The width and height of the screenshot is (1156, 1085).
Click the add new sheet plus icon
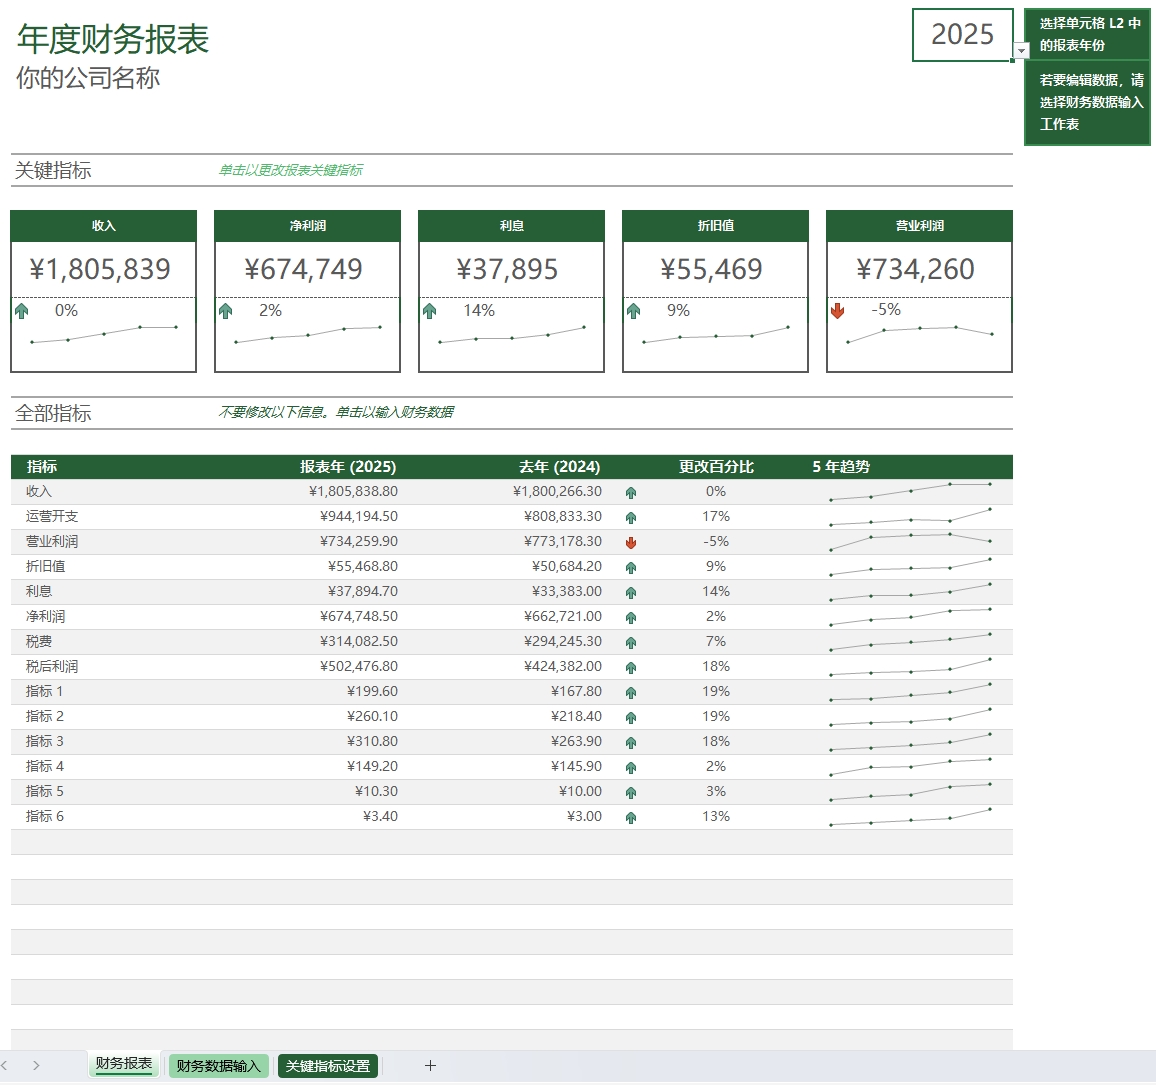430,1066
